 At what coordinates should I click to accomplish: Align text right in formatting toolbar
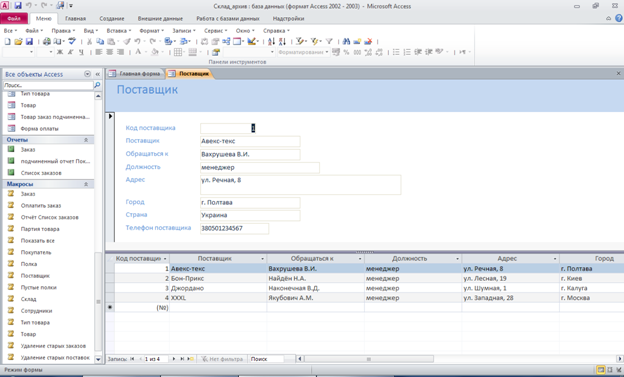[x=120, y=52]
